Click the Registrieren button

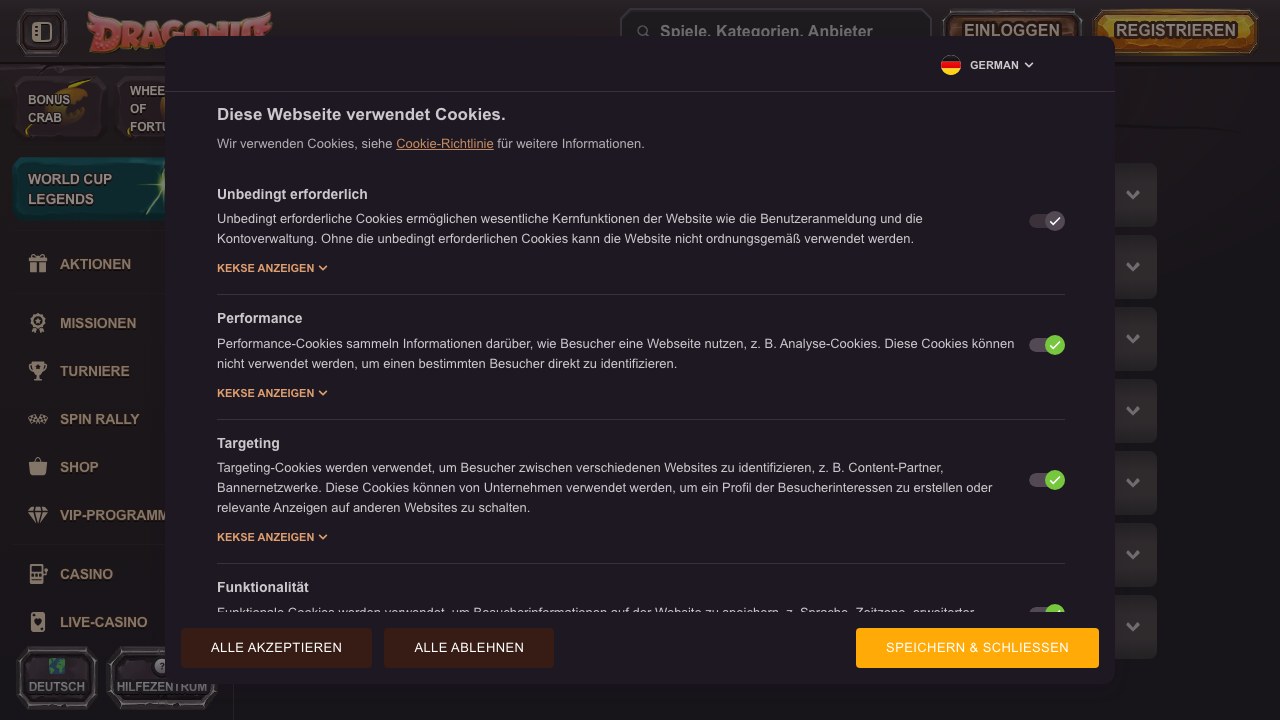pyautogui.click(x=1176, y=31)
